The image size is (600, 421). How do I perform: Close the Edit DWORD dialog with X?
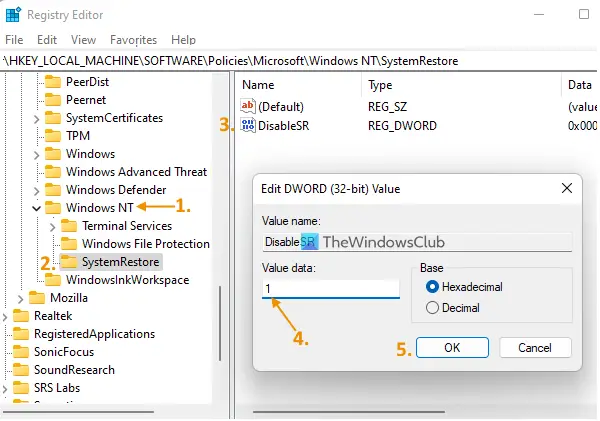pos(567,188)
